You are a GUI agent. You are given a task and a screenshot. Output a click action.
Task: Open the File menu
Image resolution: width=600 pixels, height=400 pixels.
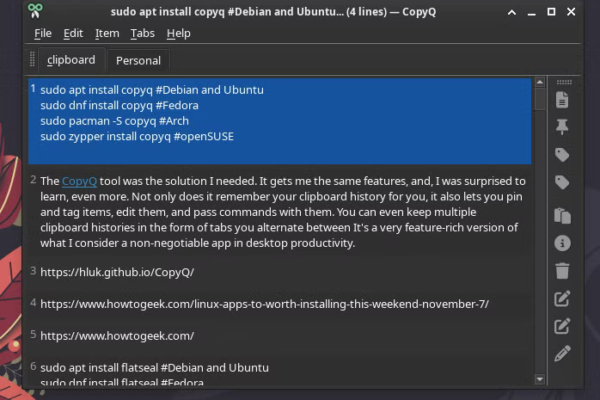pyautogui.click(x=42, y=33)
